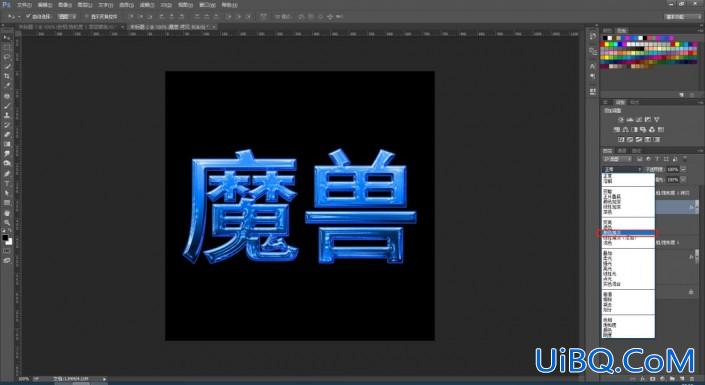Collapse the blend mode dropdown field
The height and width of the screenshot is (385, 705).
(x=622, y=169)
